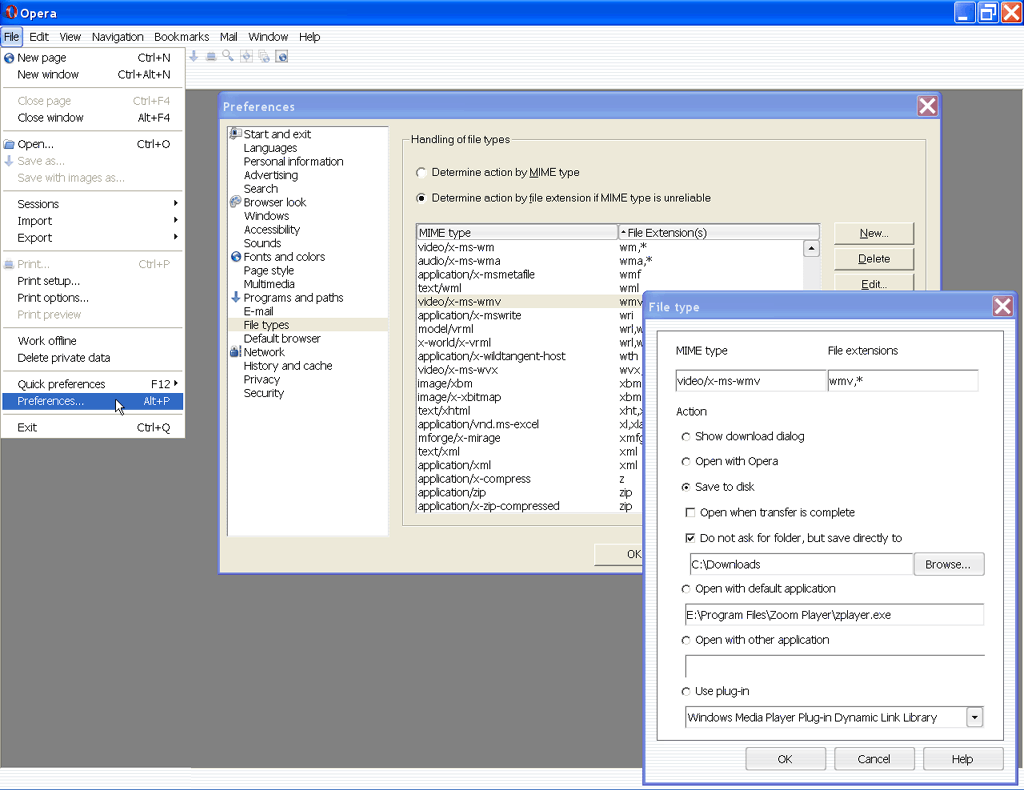This screenshot has height=790, width=1024.
Task: Choose Preferences from the File menu
Action: 50,399
